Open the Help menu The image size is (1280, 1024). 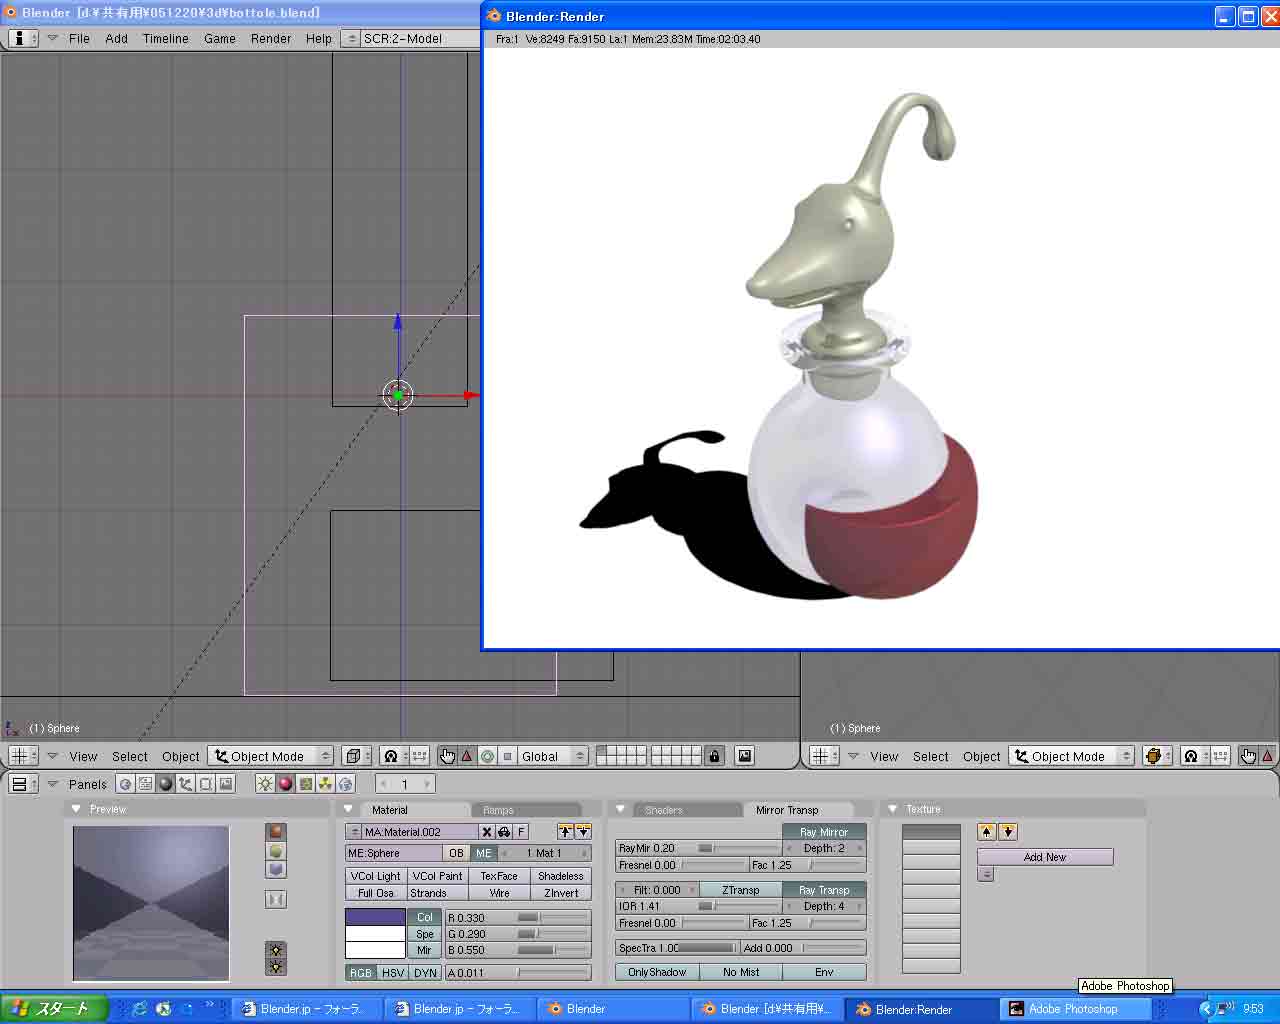[319, 38]
